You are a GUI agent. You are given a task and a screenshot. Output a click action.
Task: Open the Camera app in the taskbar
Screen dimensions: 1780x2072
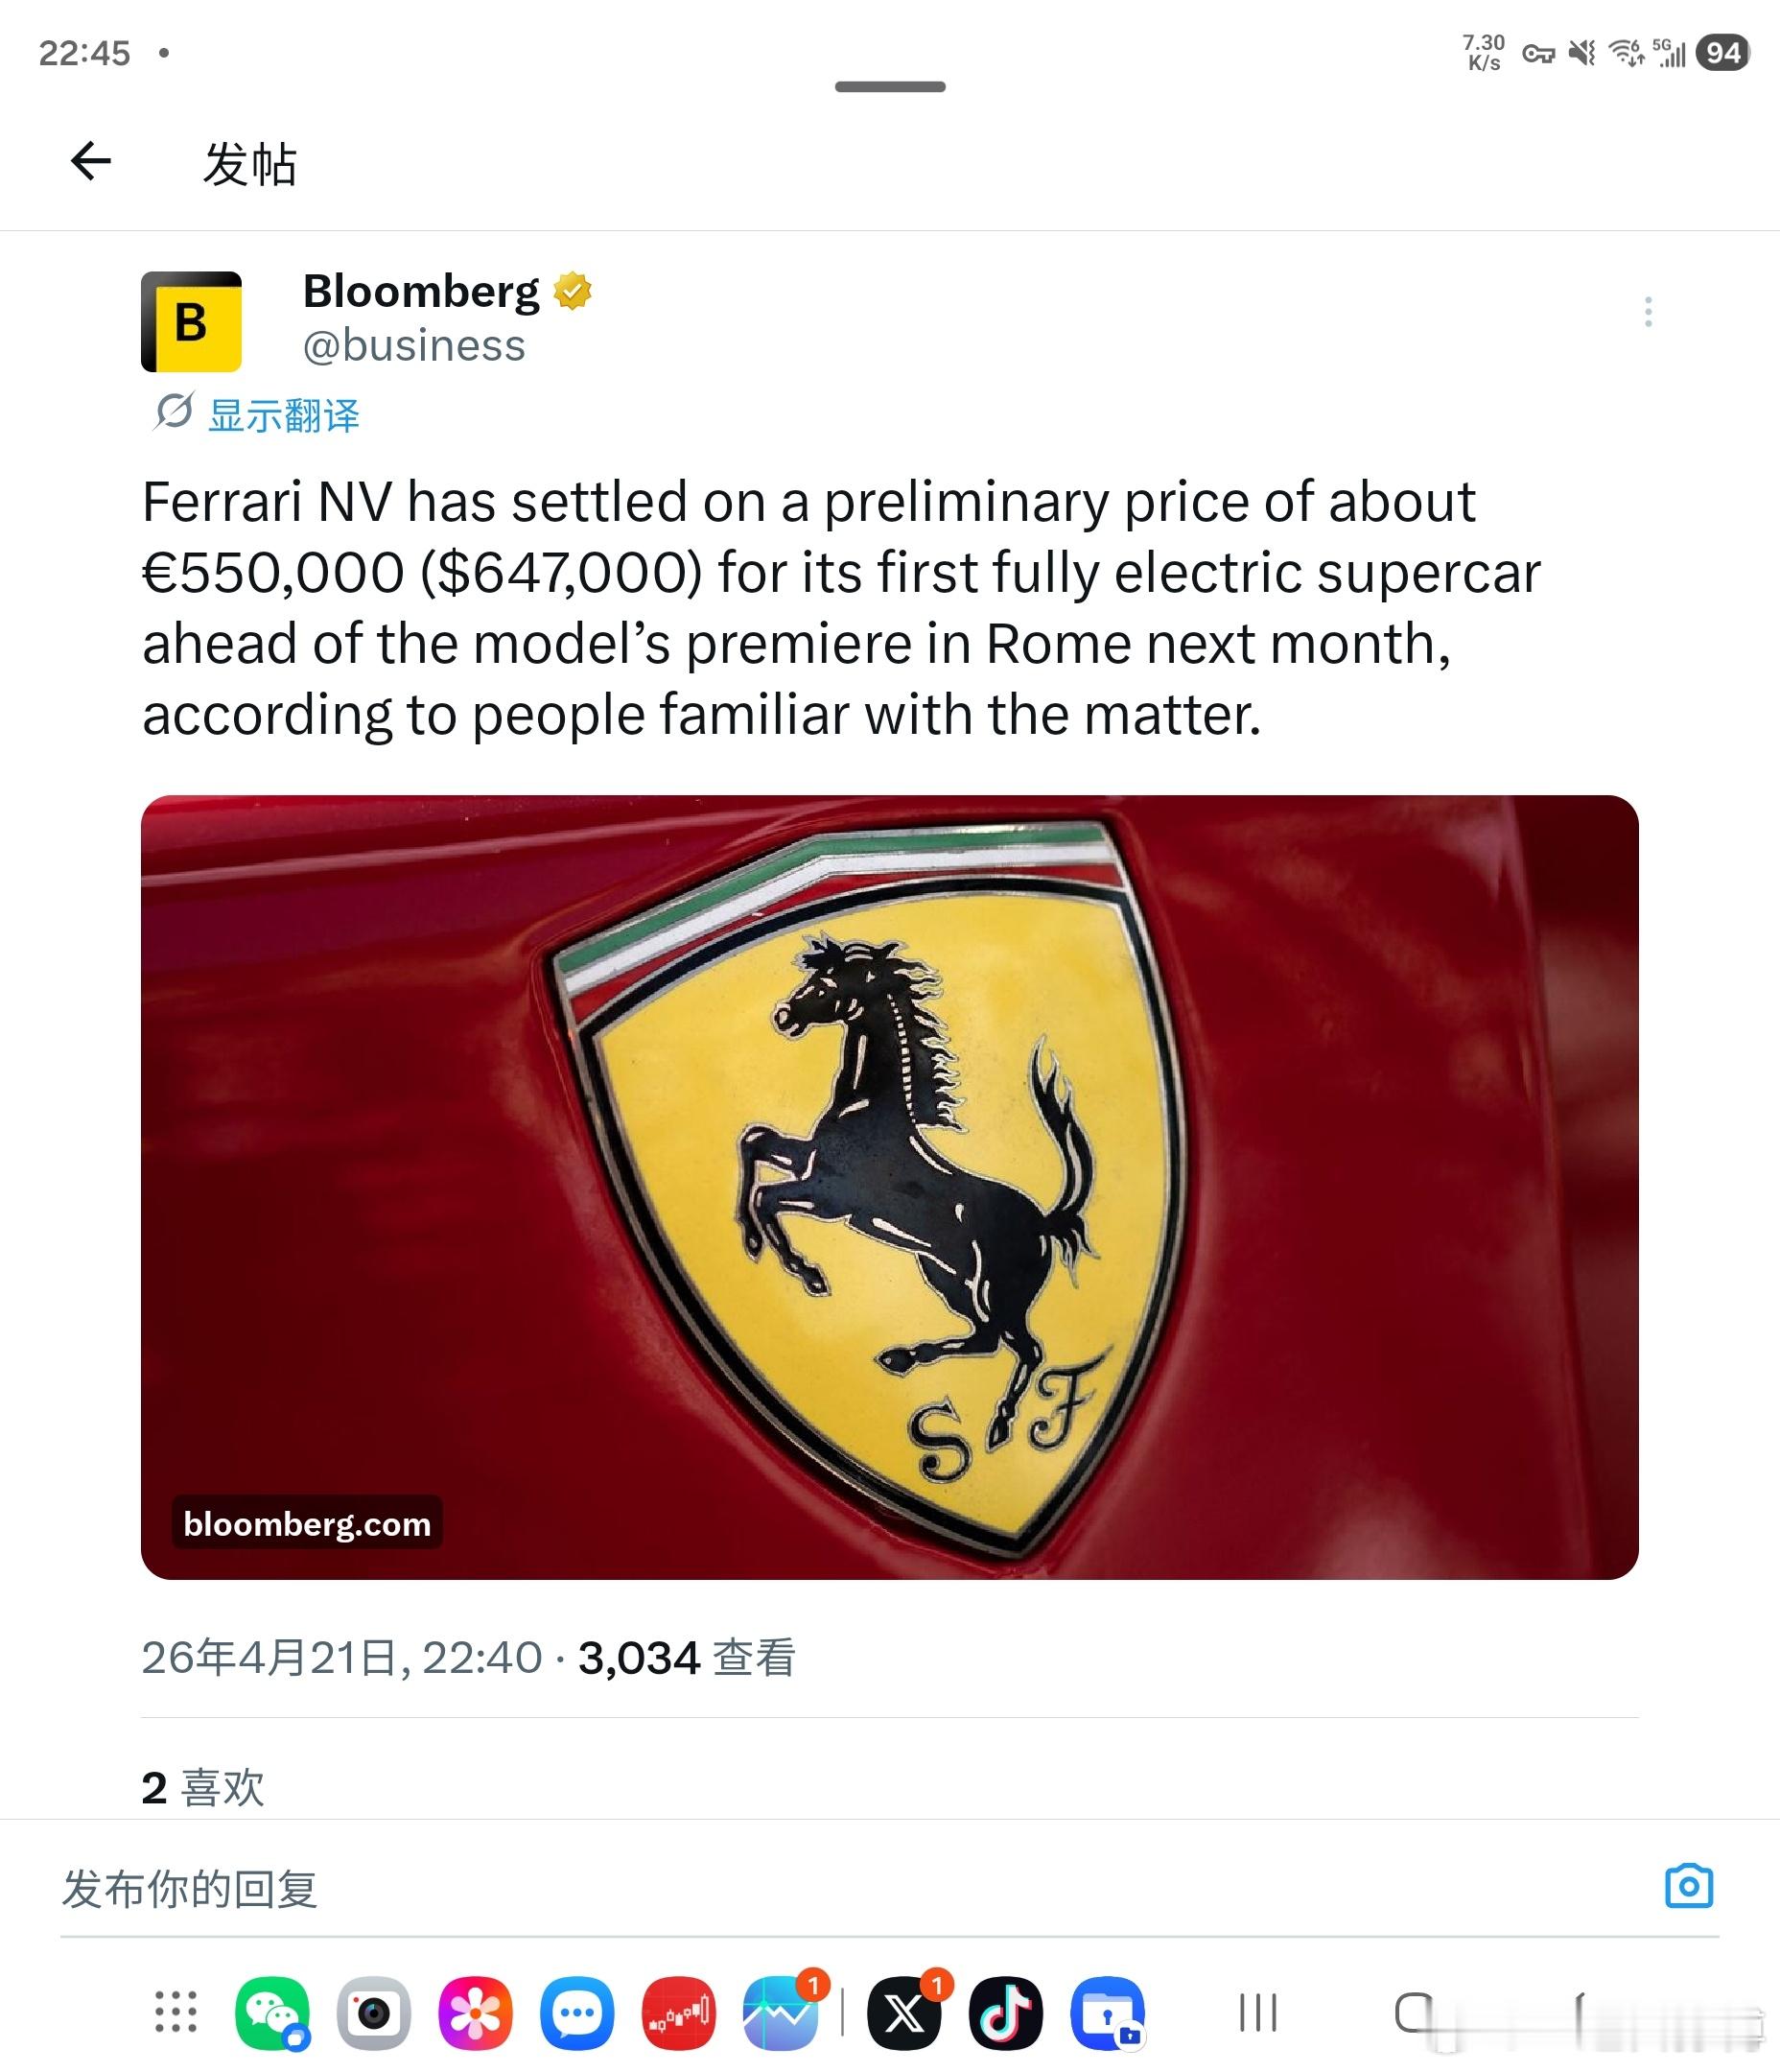pos(374,2012)
